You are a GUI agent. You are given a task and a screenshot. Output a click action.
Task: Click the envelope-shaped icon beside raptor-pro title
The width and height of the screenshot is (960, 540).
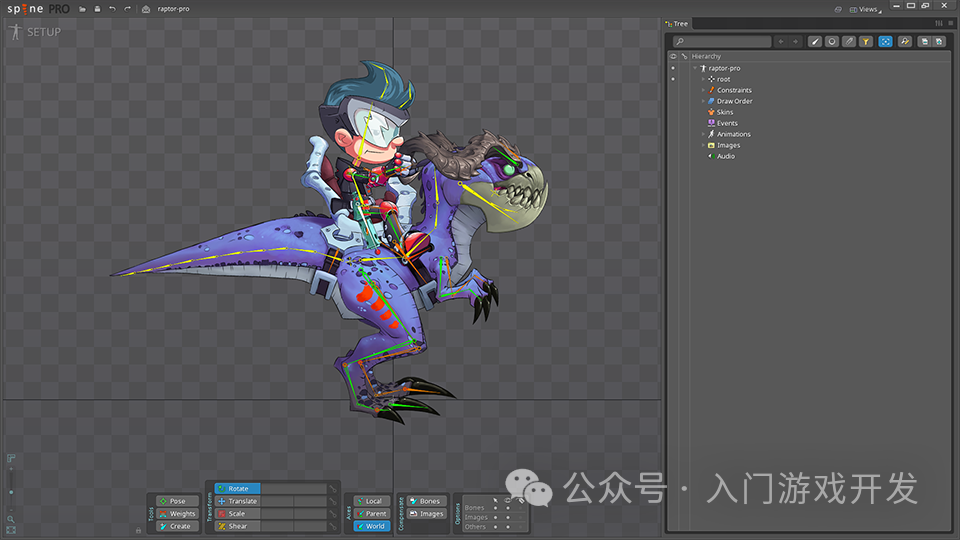[x=146, y=9]
